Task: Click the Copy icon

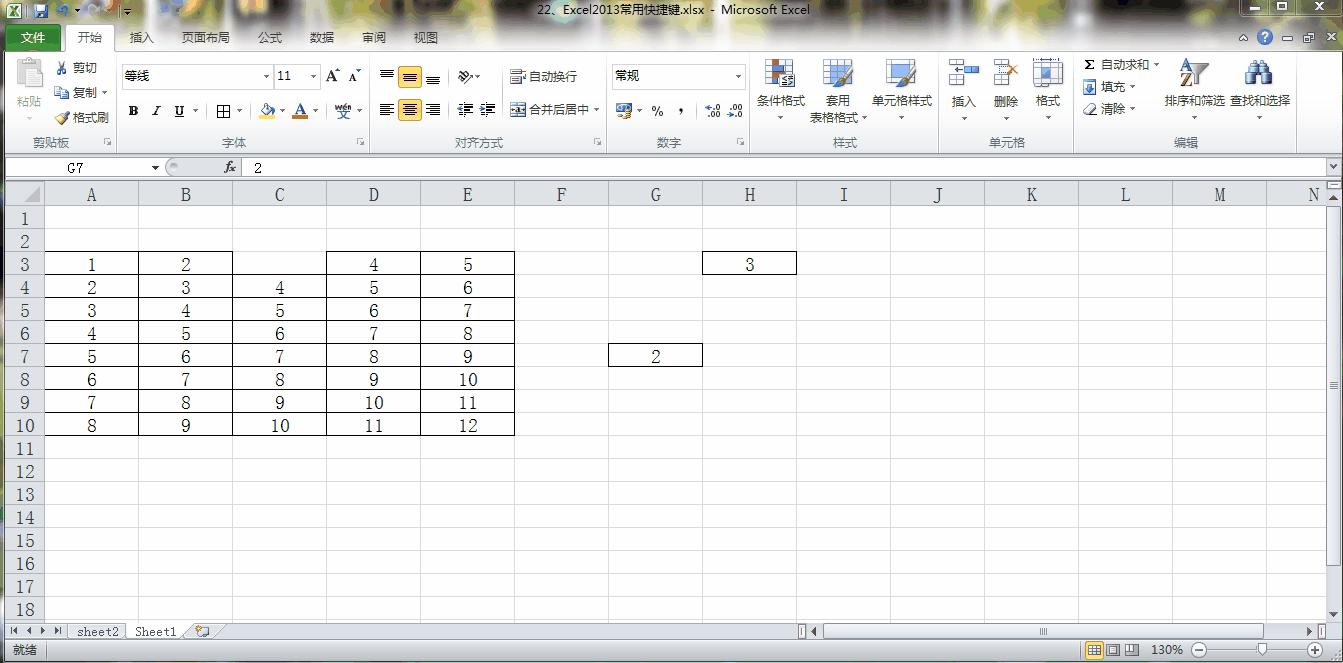Action: pos(62,92)
